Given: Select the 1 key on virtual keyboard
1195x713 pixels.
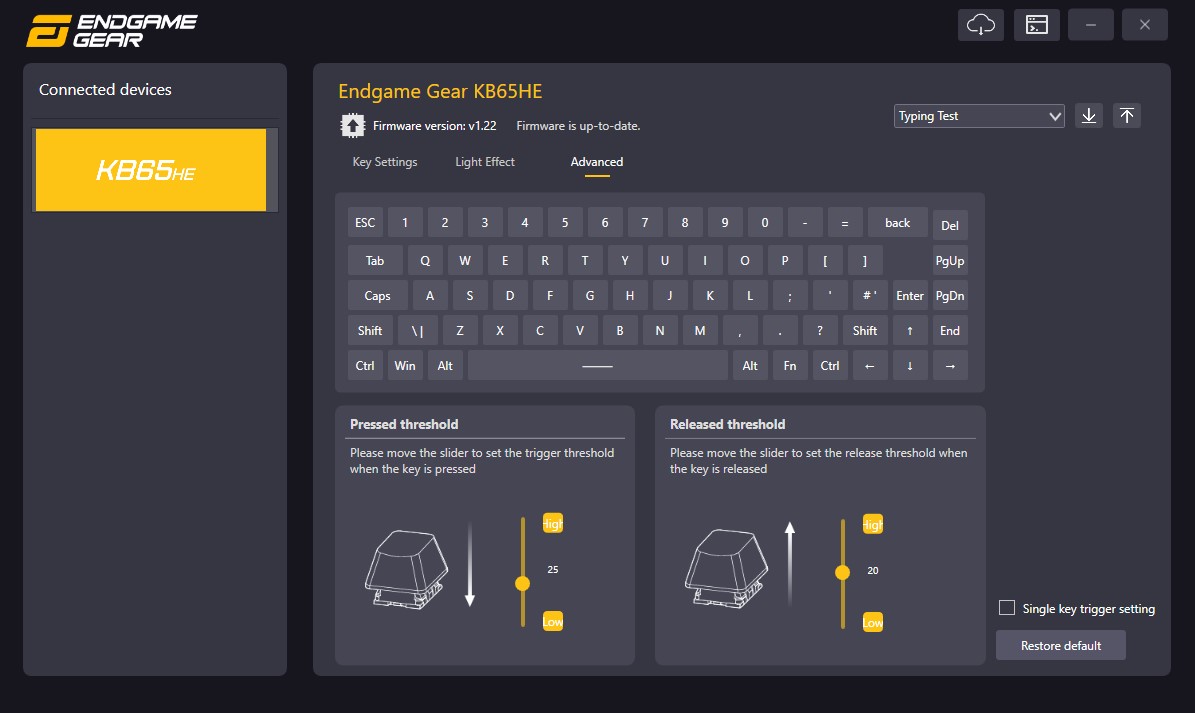Looking at the screenshot, I should [405, 222].
